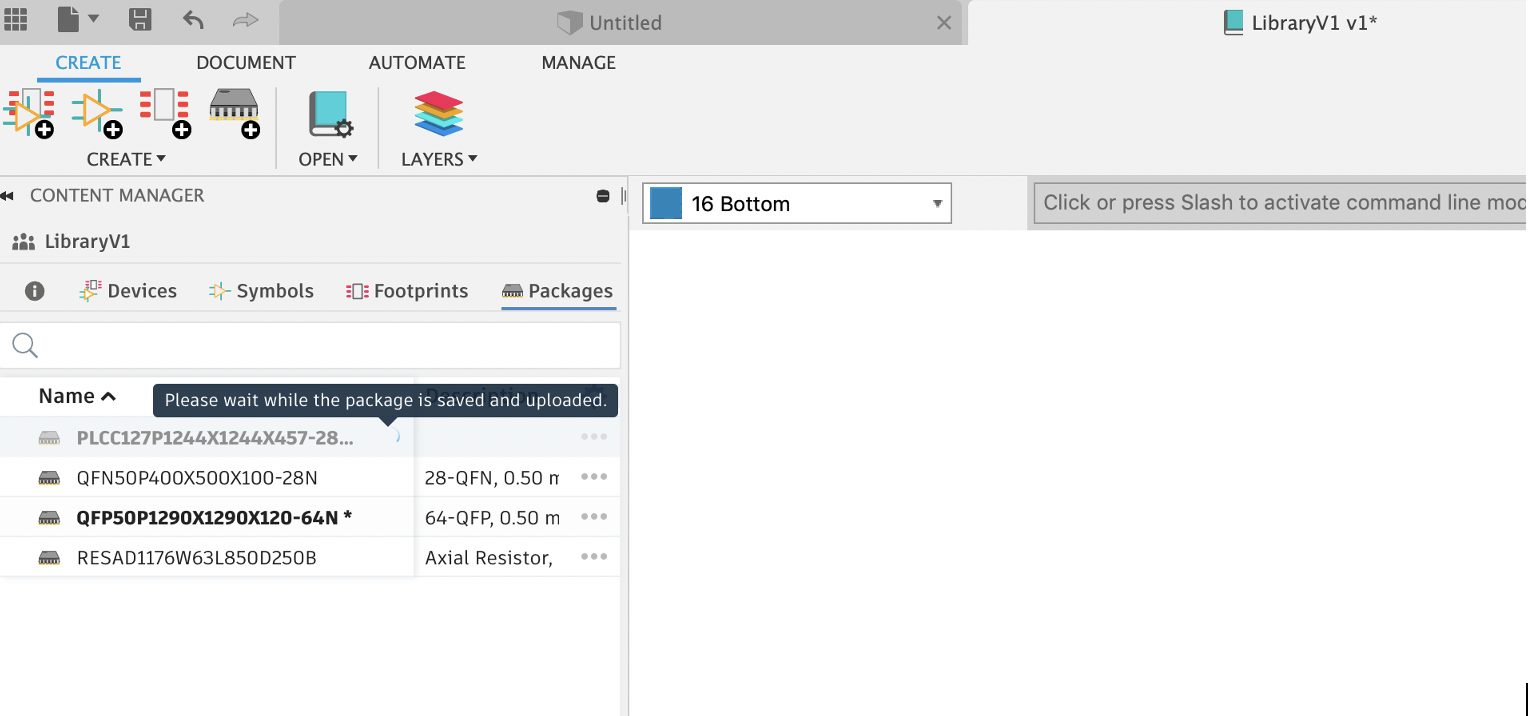Click the New Package icon
The width and height of the screenshot is (1528, 716).
coord(235,112)
